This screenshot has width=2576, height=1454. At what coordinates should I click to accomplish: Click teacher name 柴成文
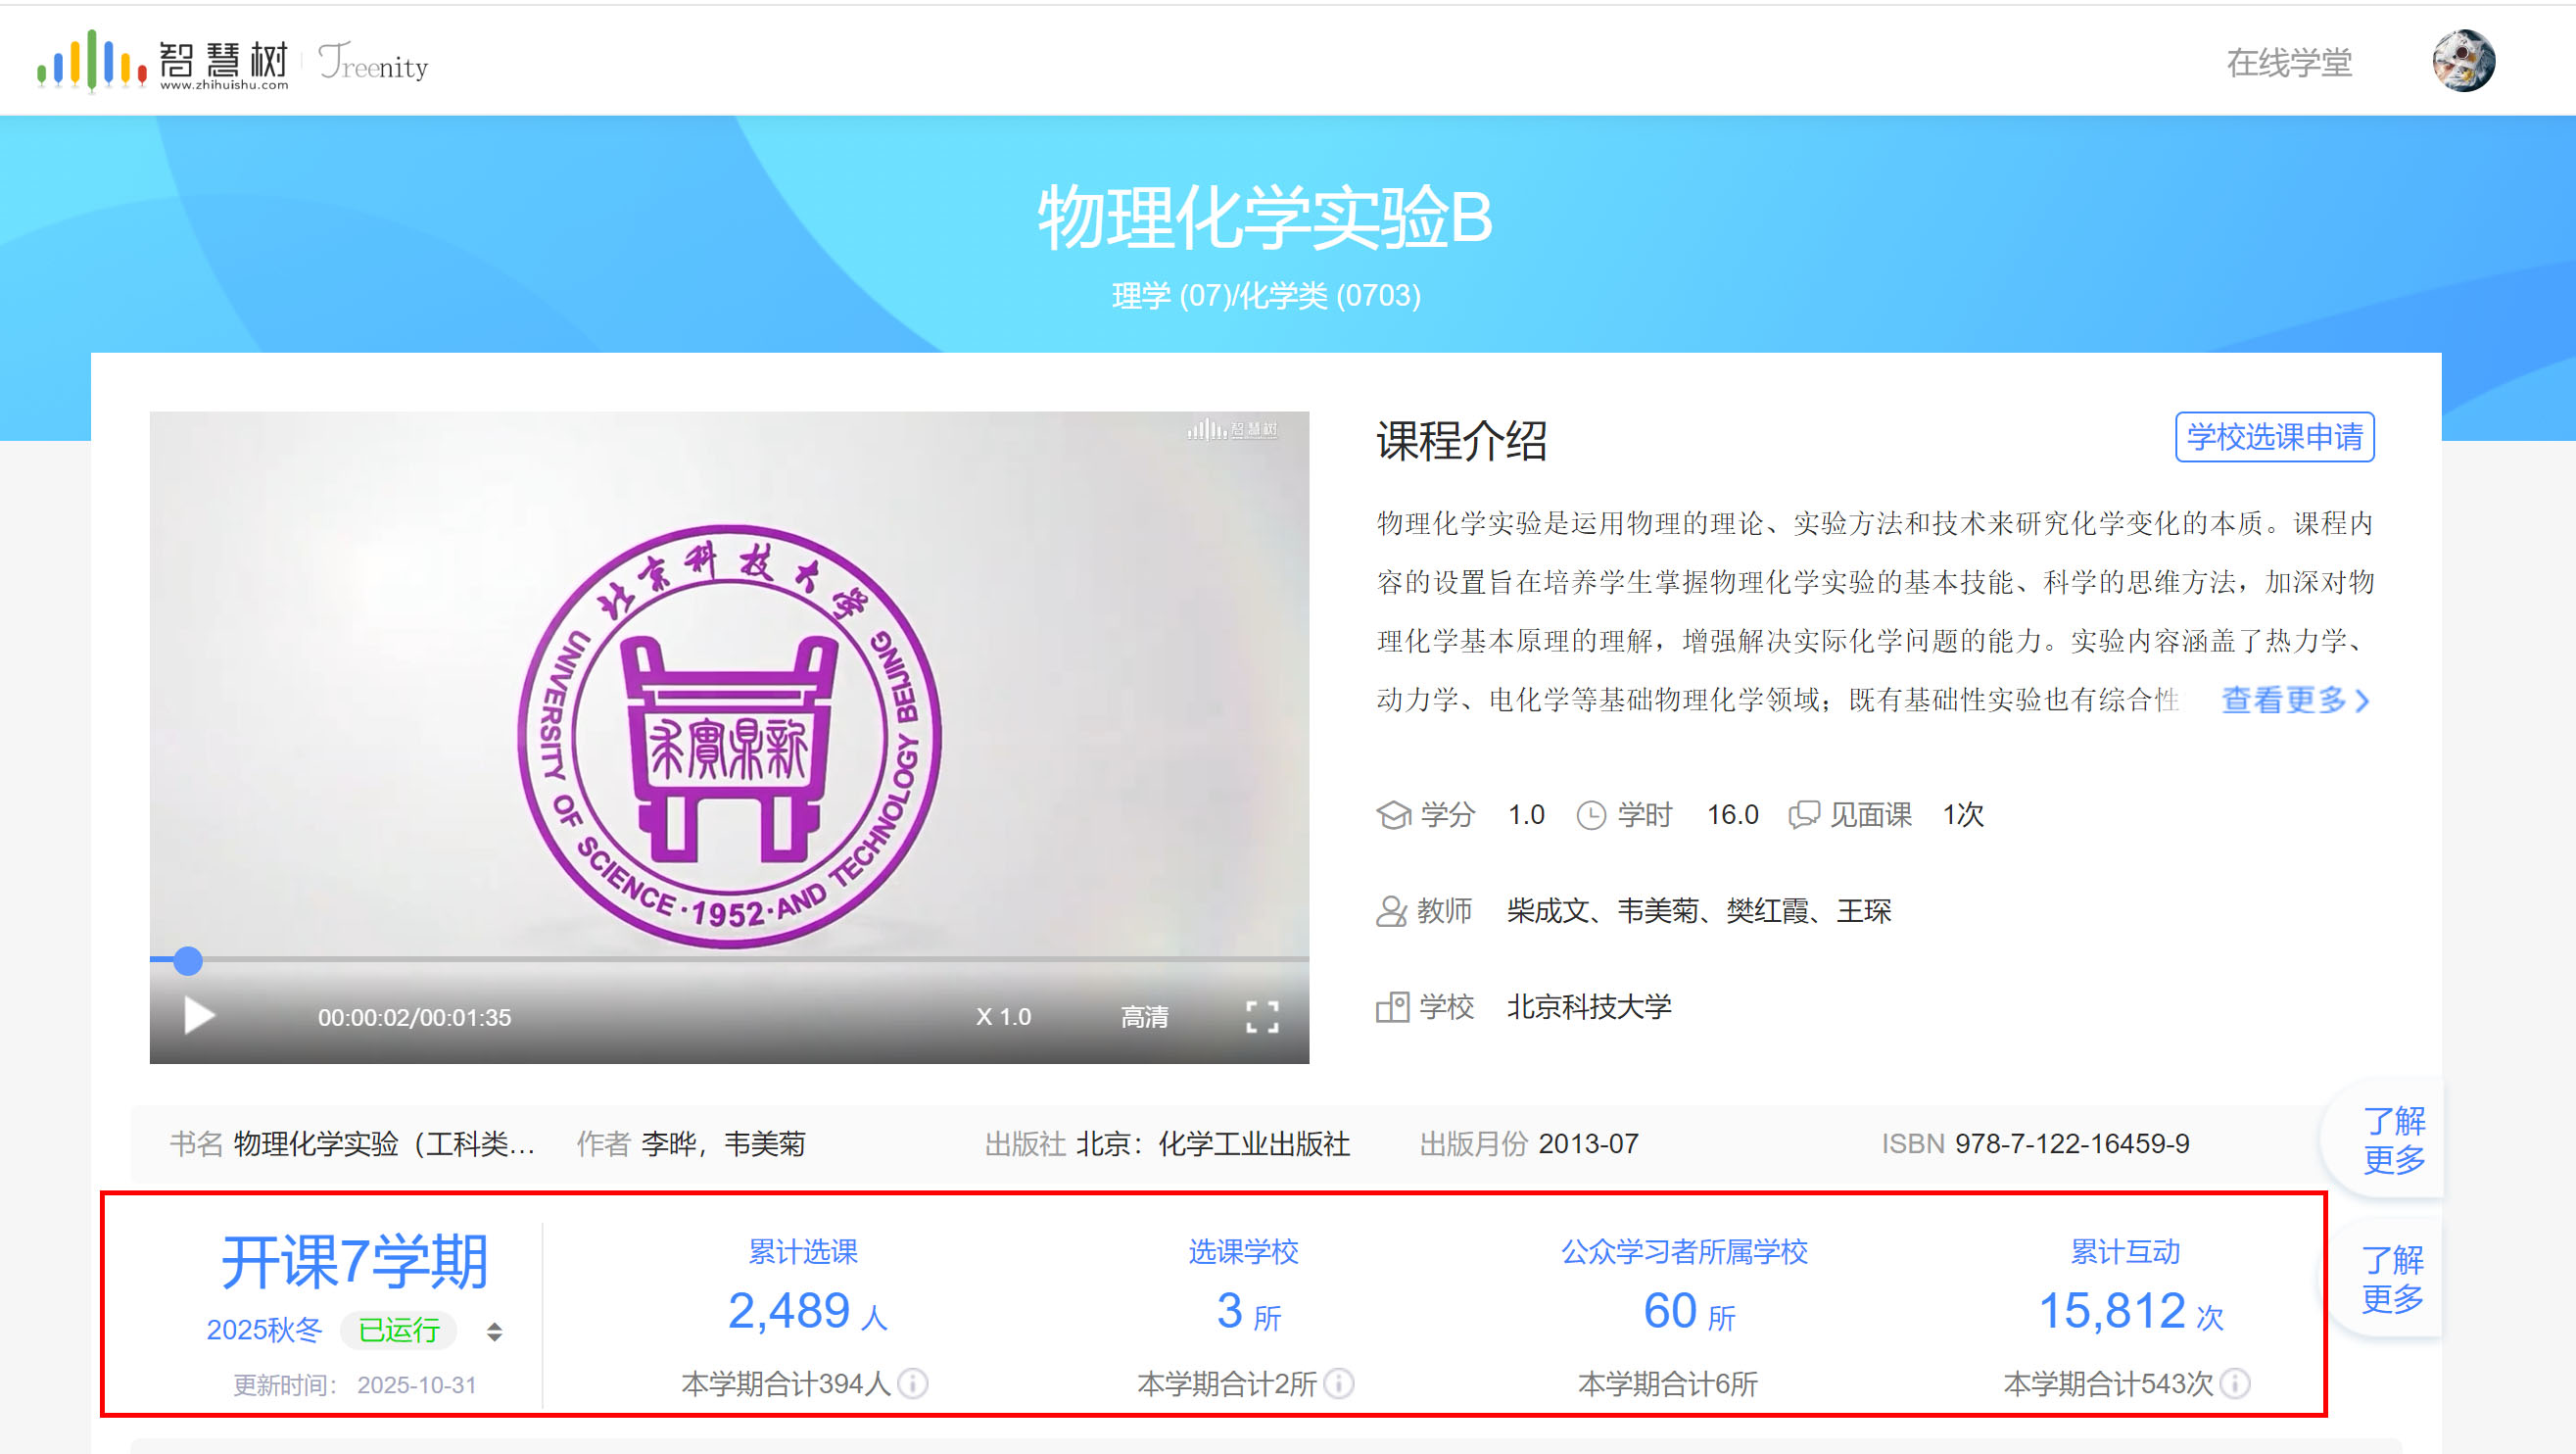1546,911
